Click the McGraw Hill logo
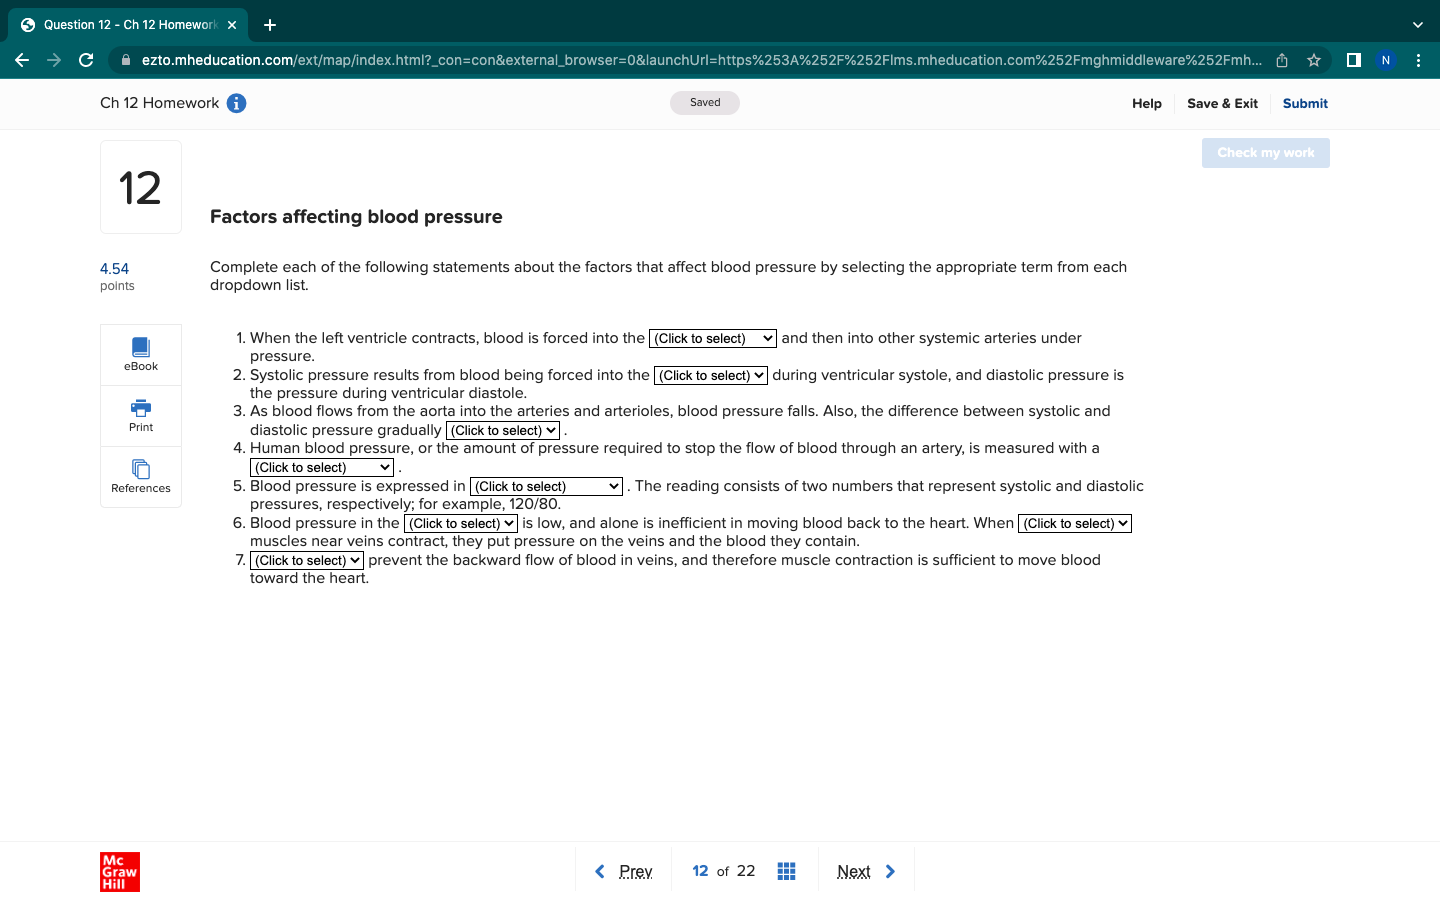The image size is (1440, 900). (x=120, y=872)
